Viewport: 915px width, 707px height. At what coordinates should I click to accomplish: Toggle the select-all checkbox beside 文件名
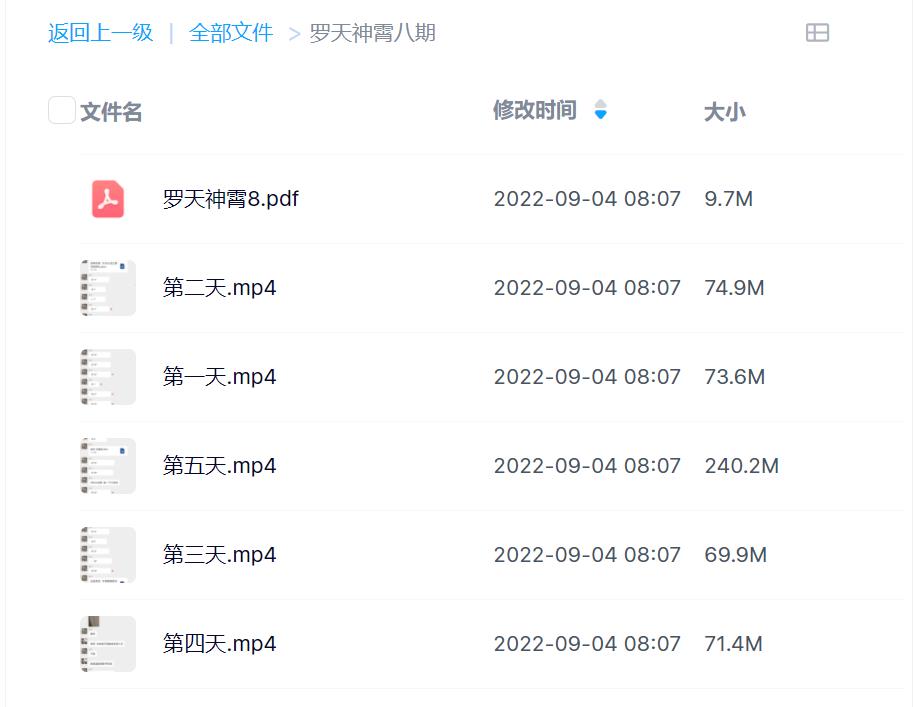pyautogui.click(x=61, y=110)
